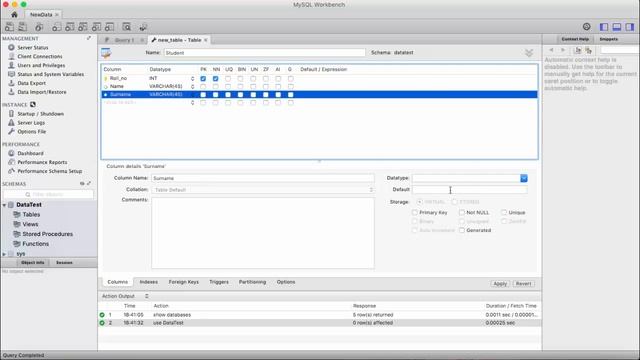
Task: Open Data Import/Restore
Action: pos(42,92)
